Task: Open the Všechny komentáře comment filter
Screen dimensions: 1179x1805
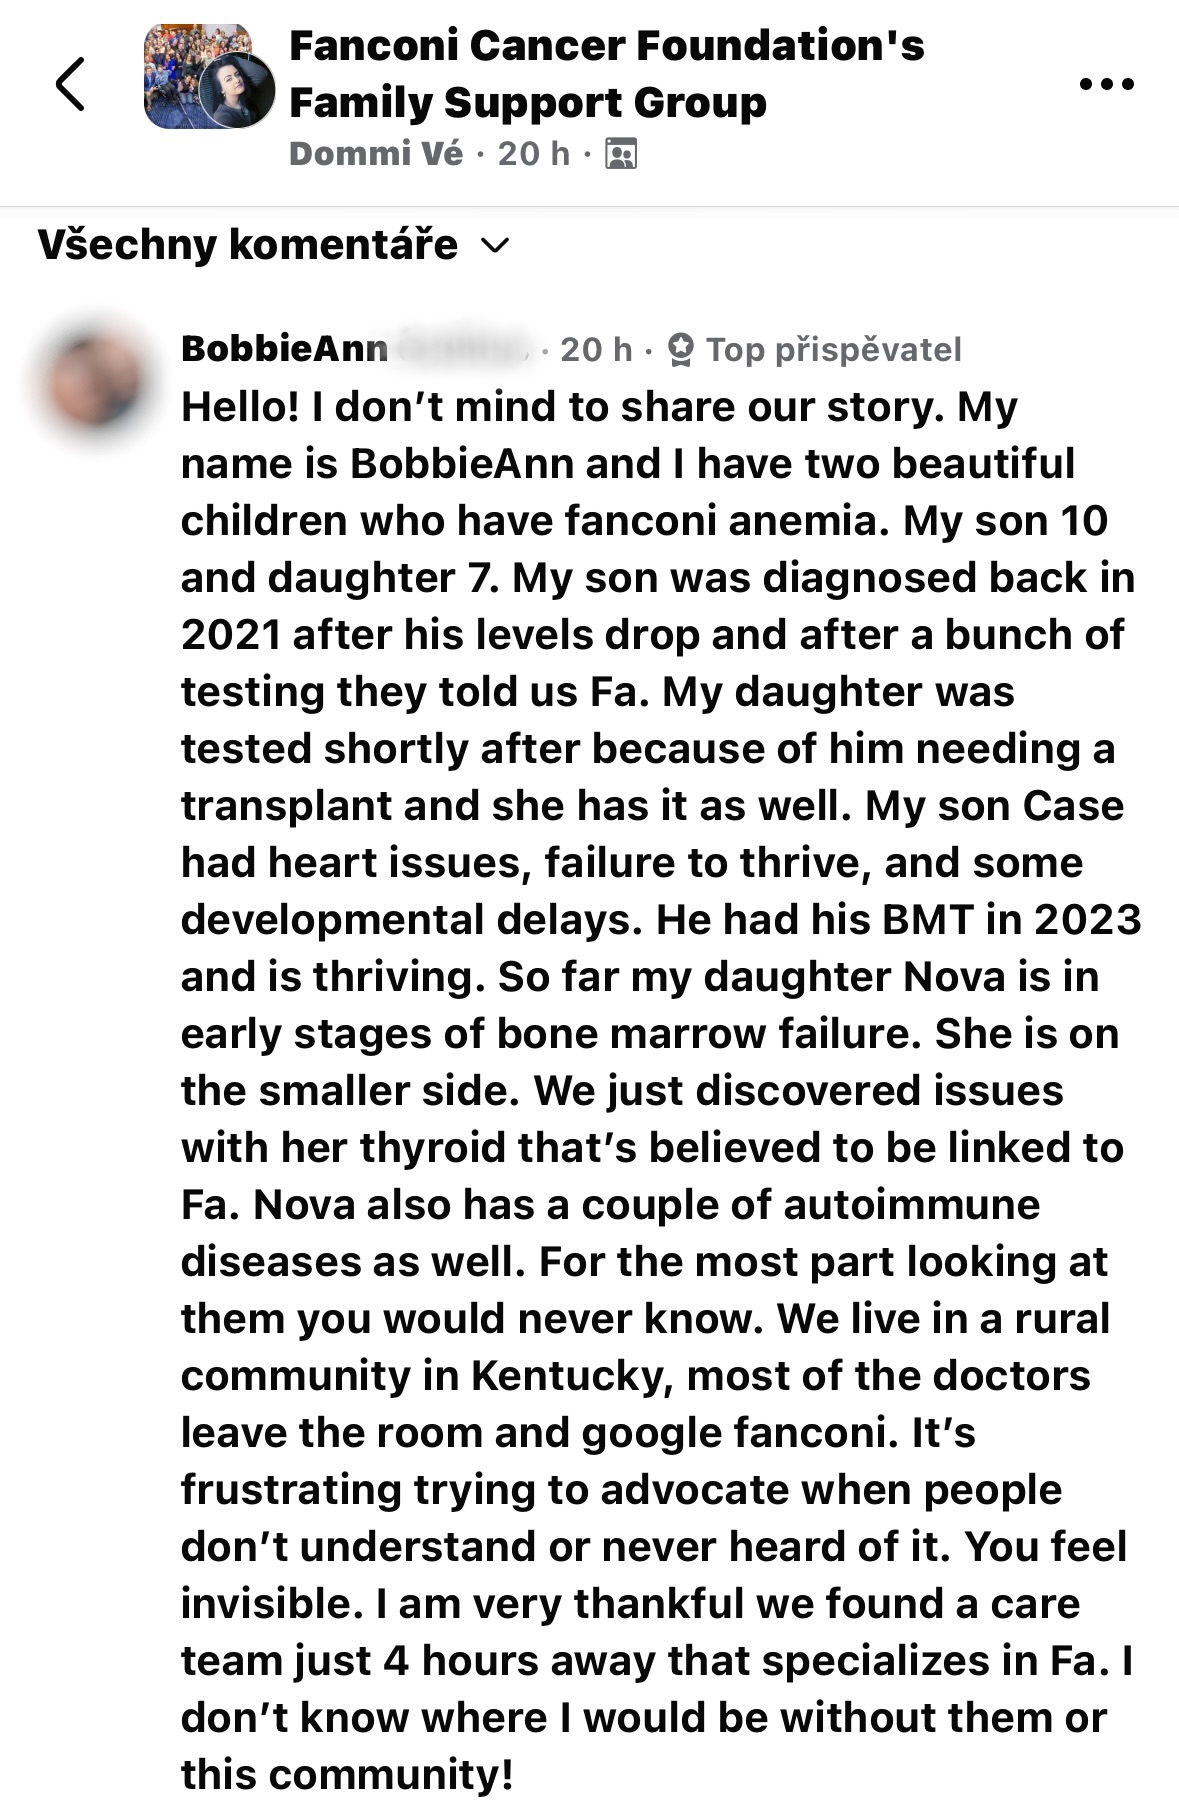Action: pyautogui.click(x=248, y=245)
